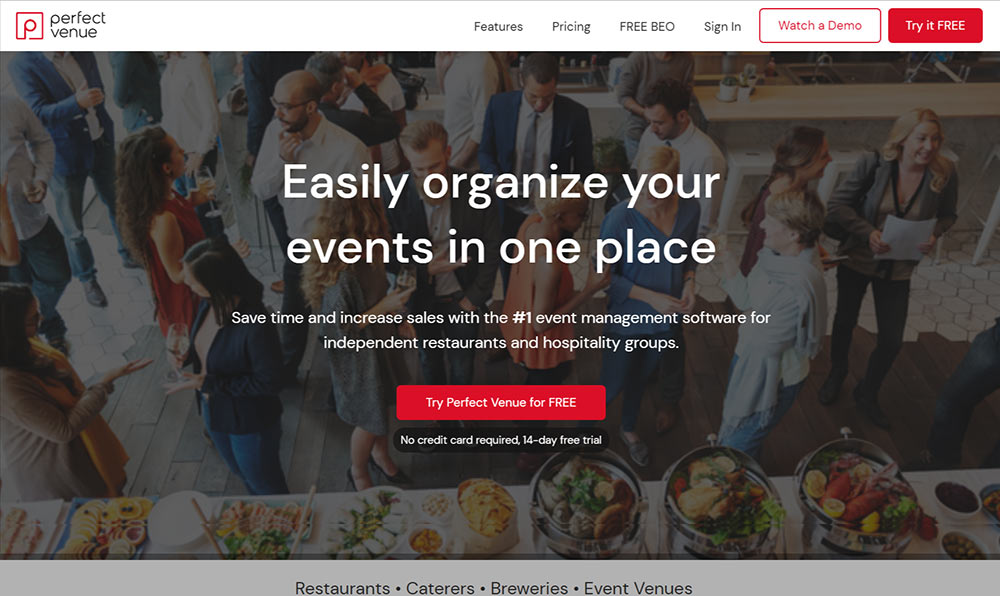Click 'independent restaurants and hospitality groups' text
The width and height of the screenshot is (1000, 596).
[501, 343]
